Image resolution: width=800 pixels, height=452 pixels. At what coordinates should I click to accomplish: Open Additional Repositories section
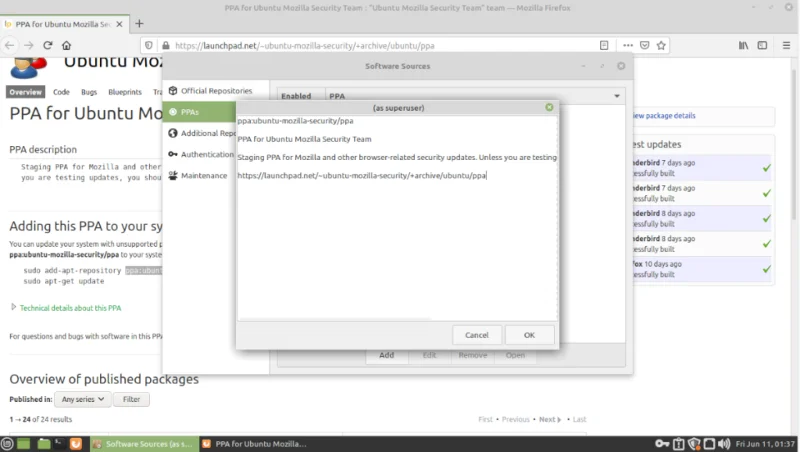pos(200,133)
